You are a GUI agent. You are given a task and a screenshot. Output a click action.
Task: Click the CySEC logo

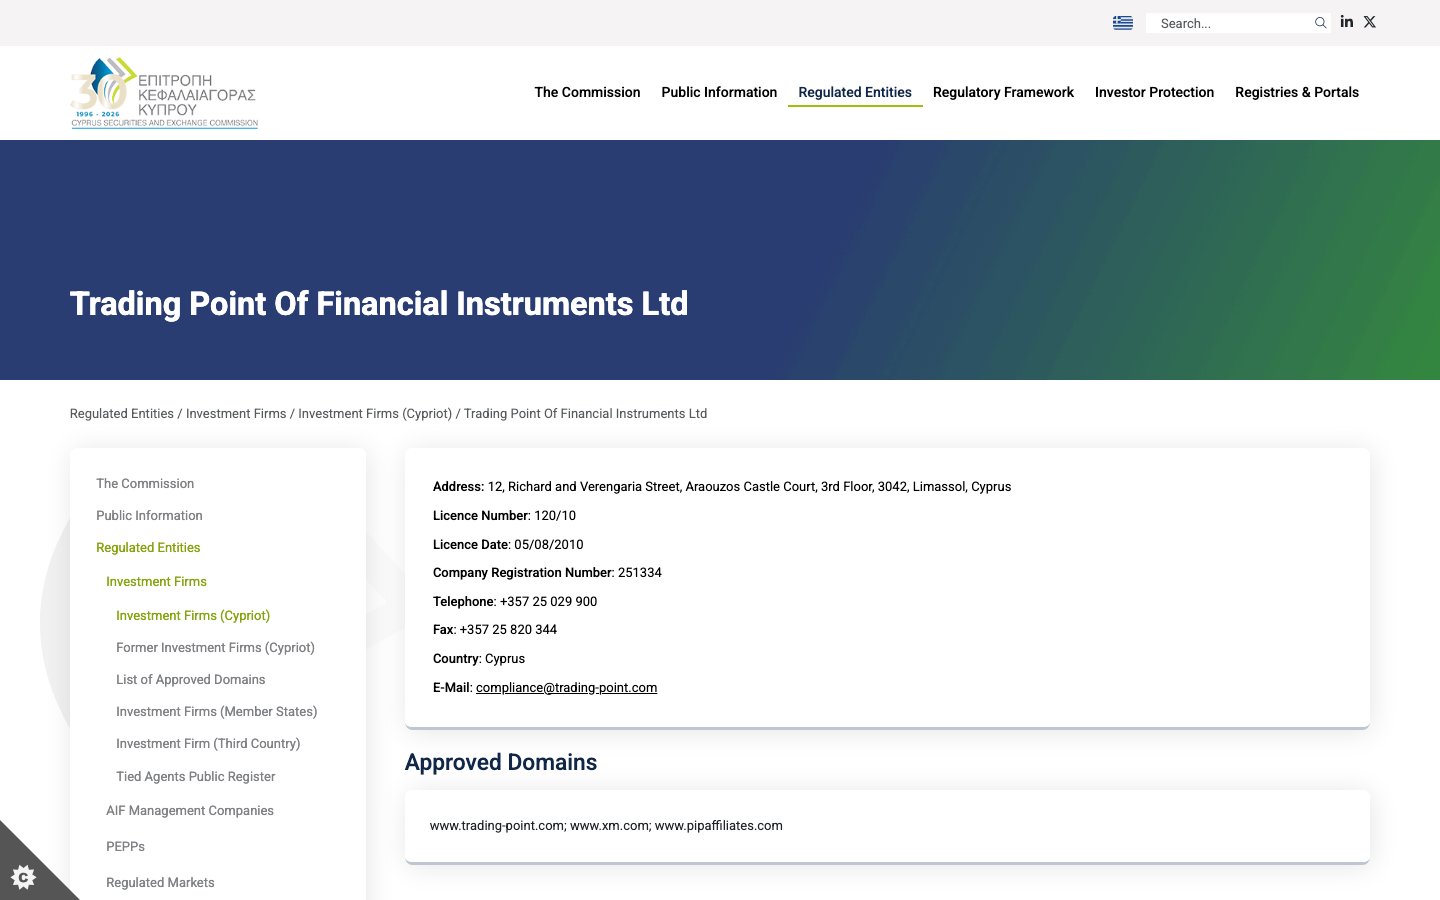click(164, 93)
